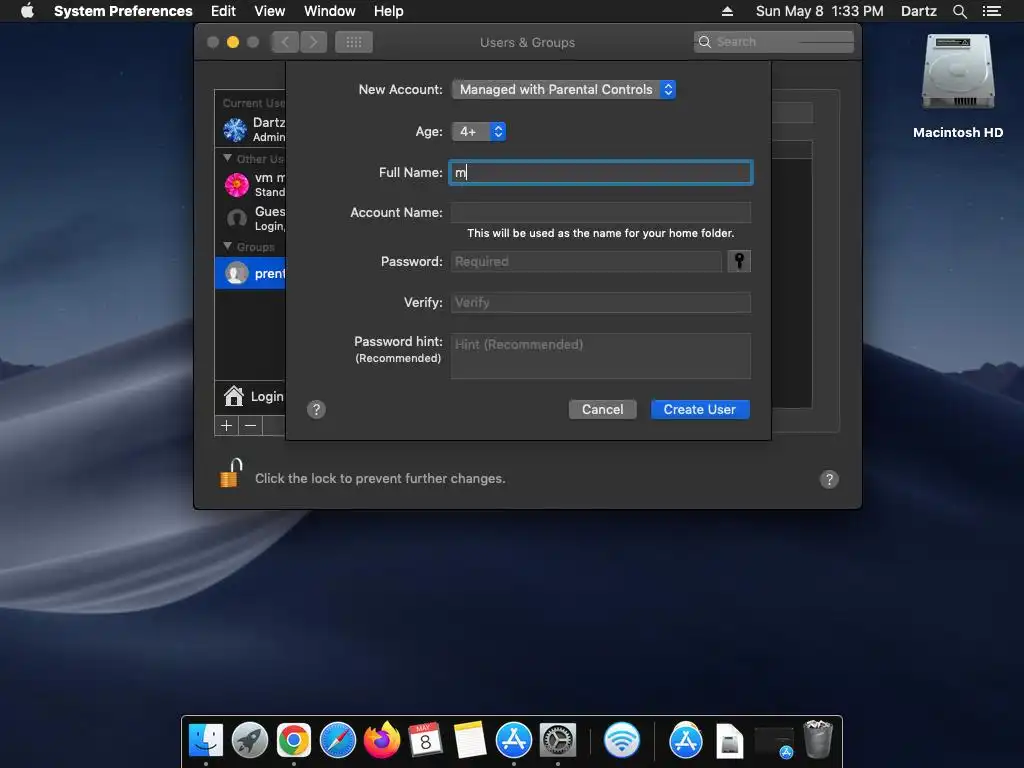Open the Dartz user menu in menu bar
Viewport: 1024px width, 768px height.
(x=918, y=11)
